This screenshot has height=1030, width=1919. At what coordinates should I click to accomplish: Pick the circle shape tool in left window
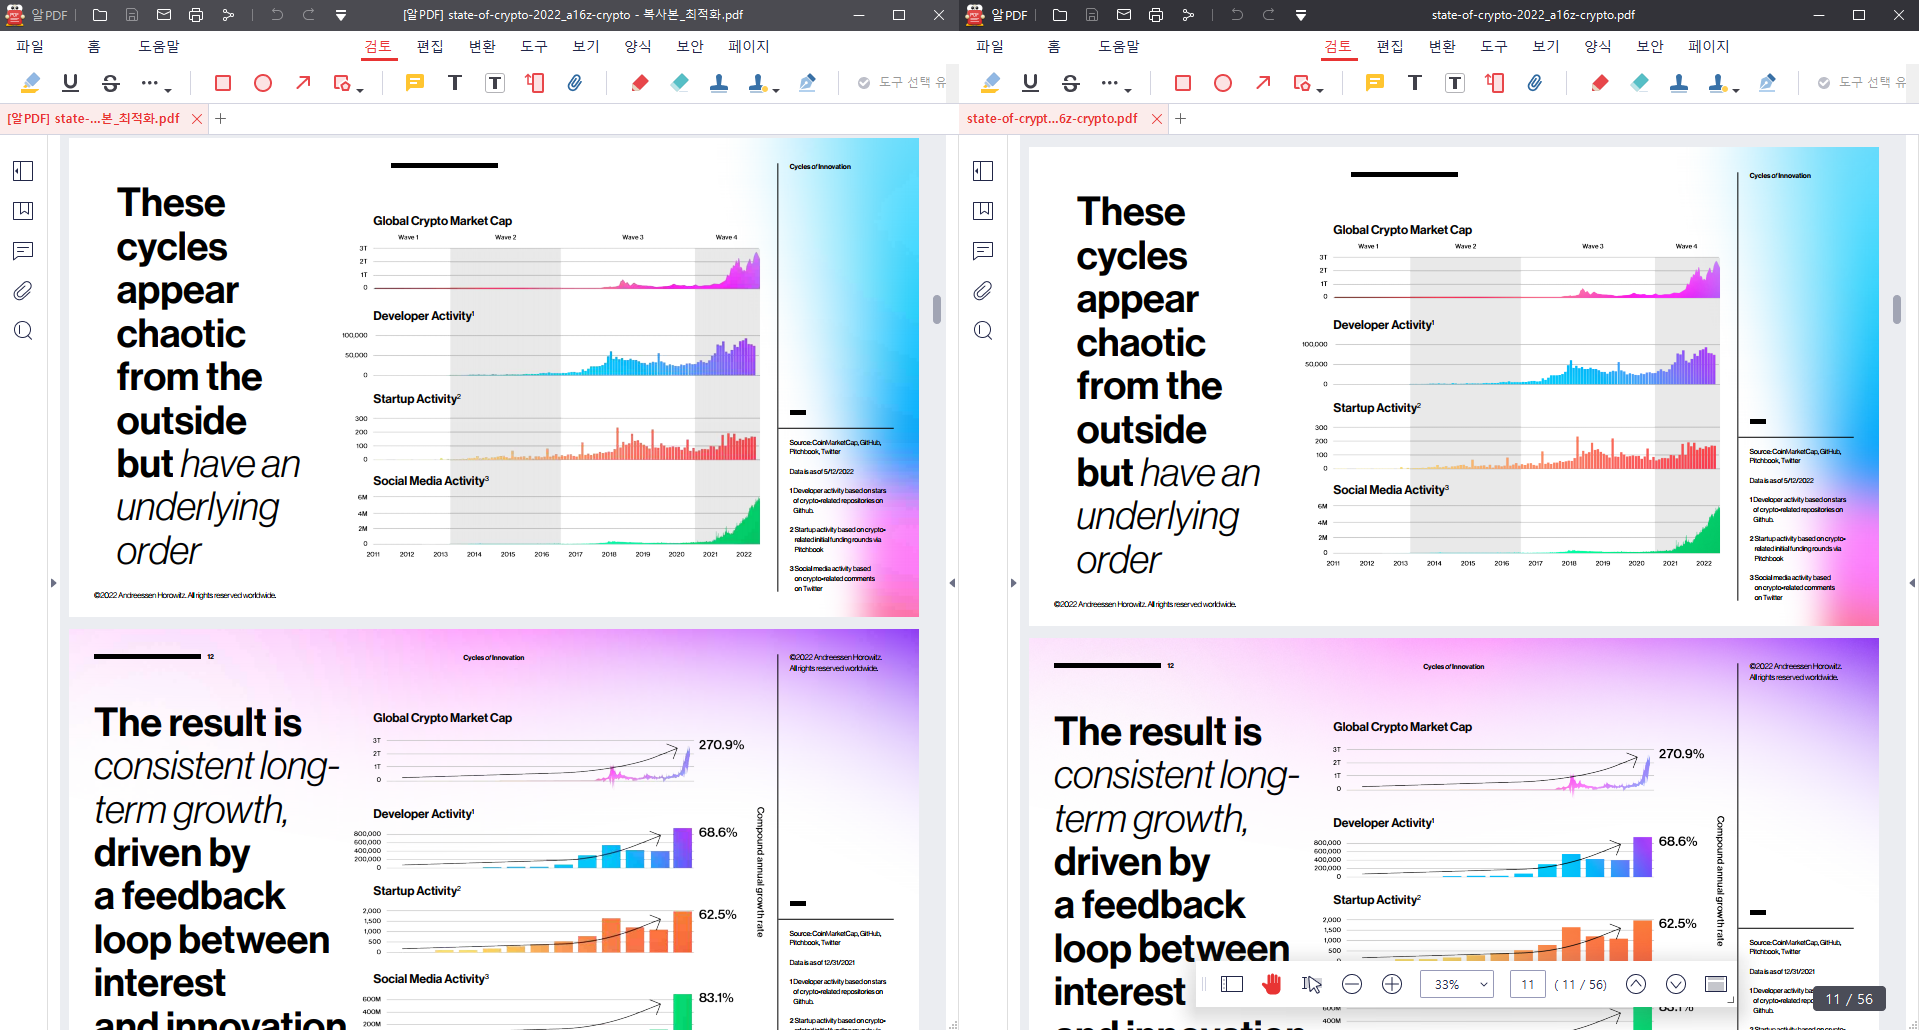pyautogui.click(x=263, y=83)
